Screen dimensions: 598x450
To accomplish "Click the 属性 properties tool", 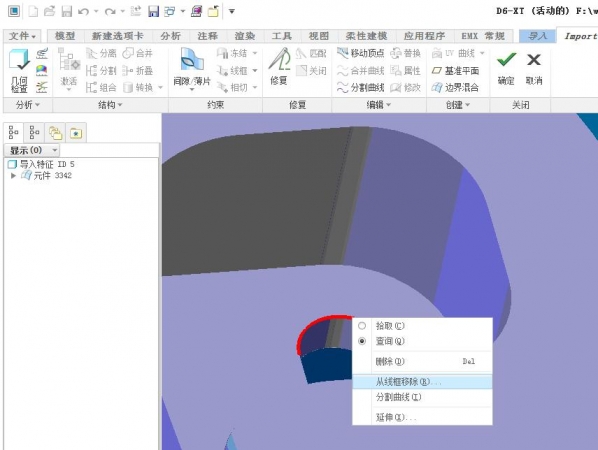I will 405,71.
